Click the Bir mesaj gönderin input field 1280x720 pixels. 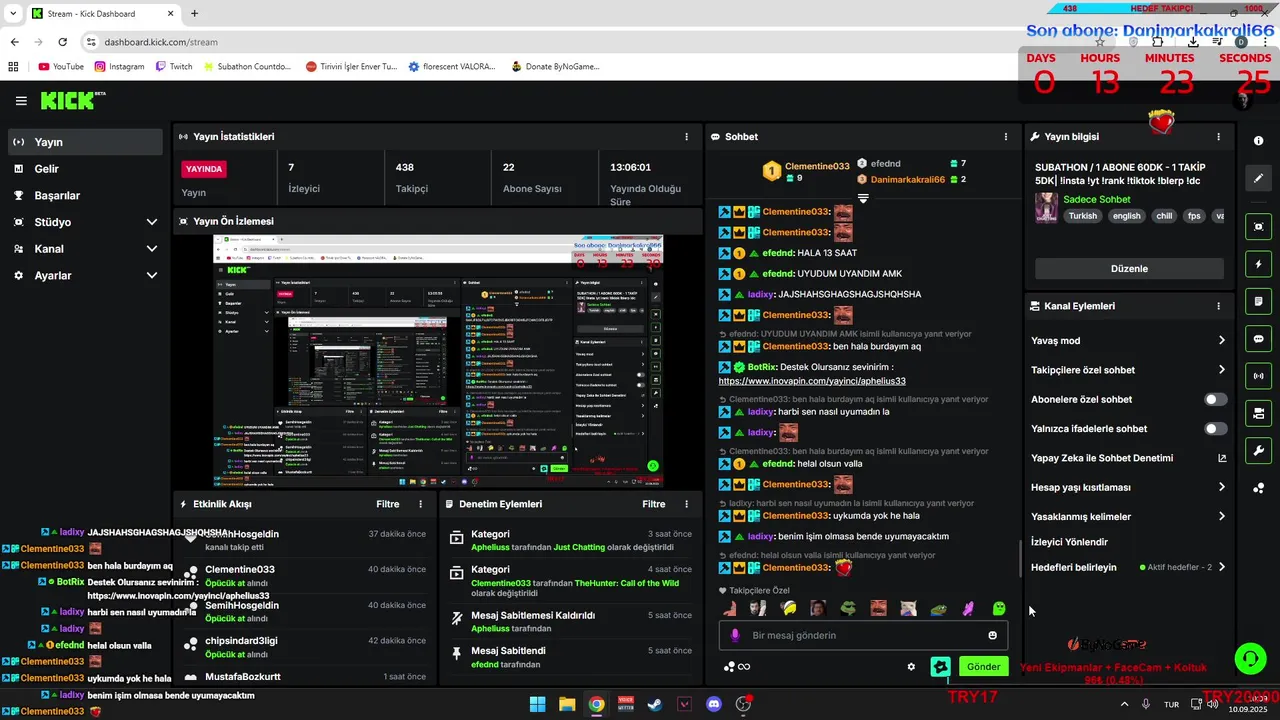pos(863,635)
